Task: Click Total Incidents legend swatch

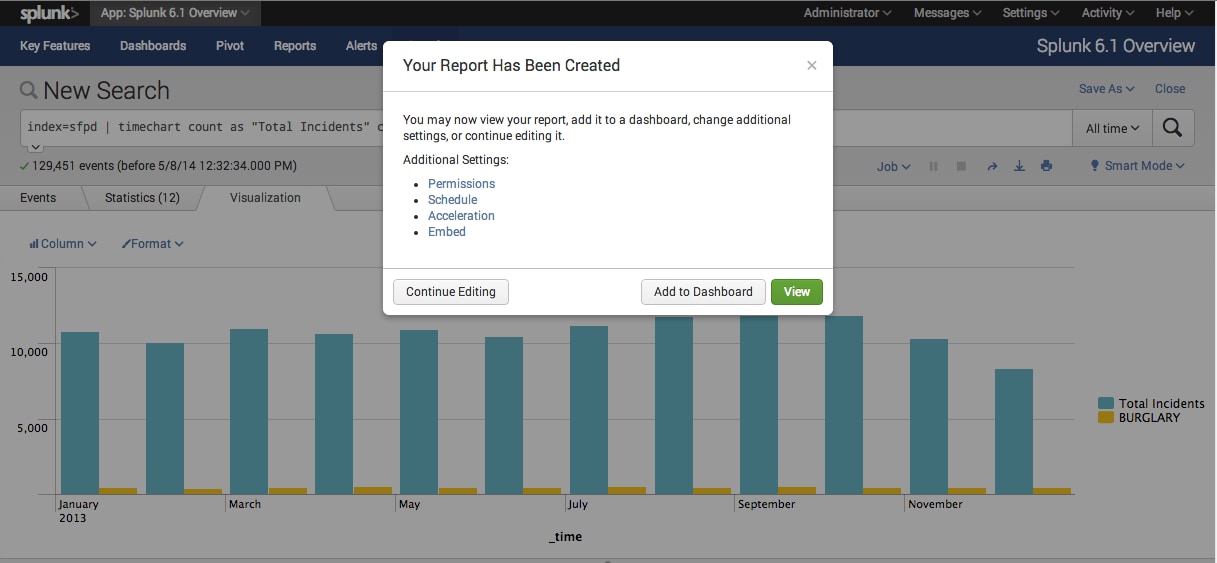Action: click(x=1106, y=404)
